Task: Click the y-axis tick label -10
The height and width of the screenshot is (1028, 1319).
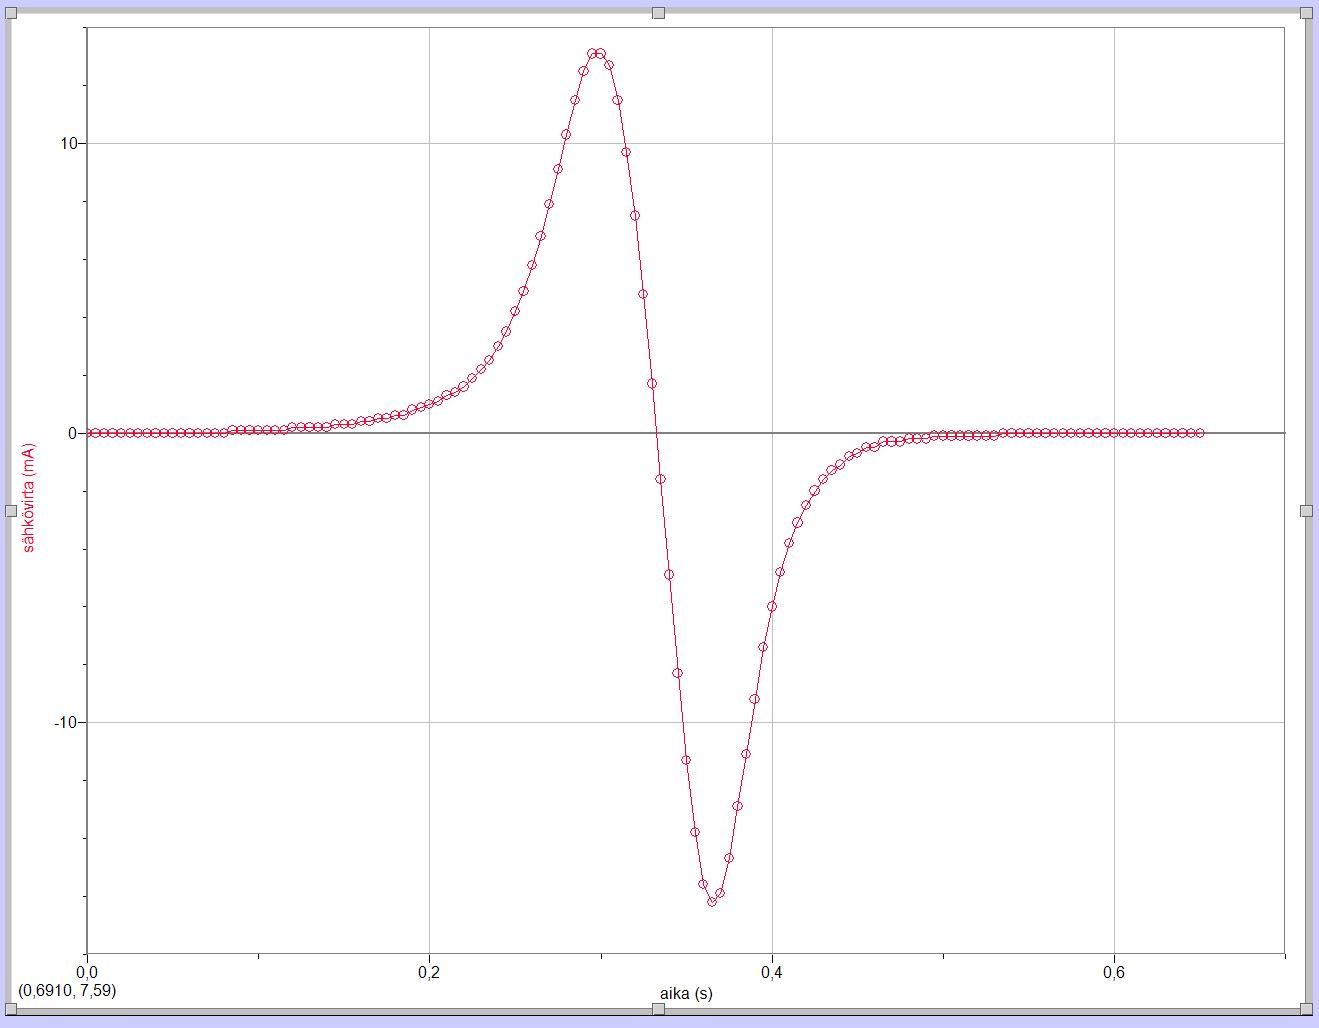Action: (x=65, y=723)
